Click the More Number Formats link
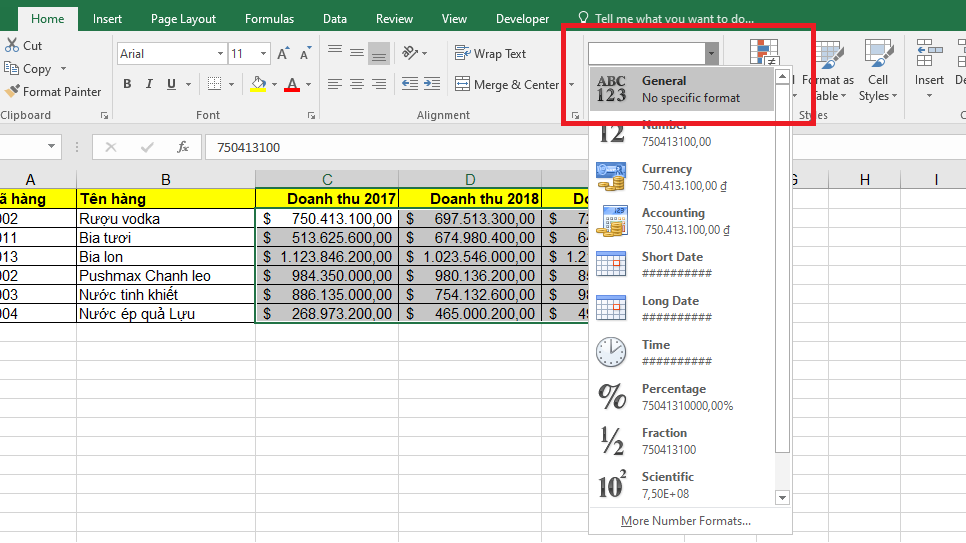The width and height of the screenshot is (966, 543). point(685,521)
